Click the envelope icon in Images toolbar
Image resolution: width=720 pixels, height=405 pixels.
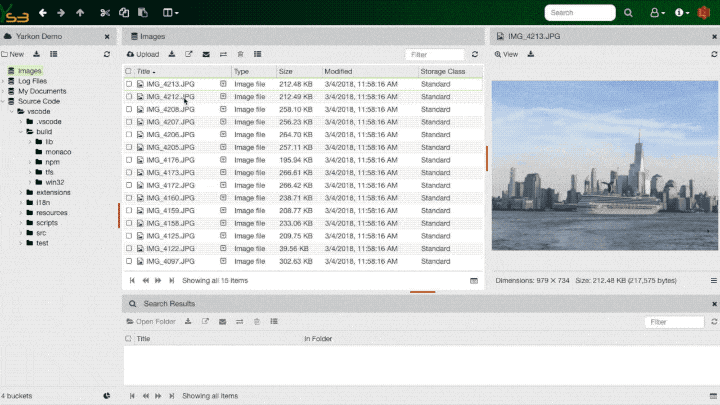pyautogui.click(x=206, y=54)
